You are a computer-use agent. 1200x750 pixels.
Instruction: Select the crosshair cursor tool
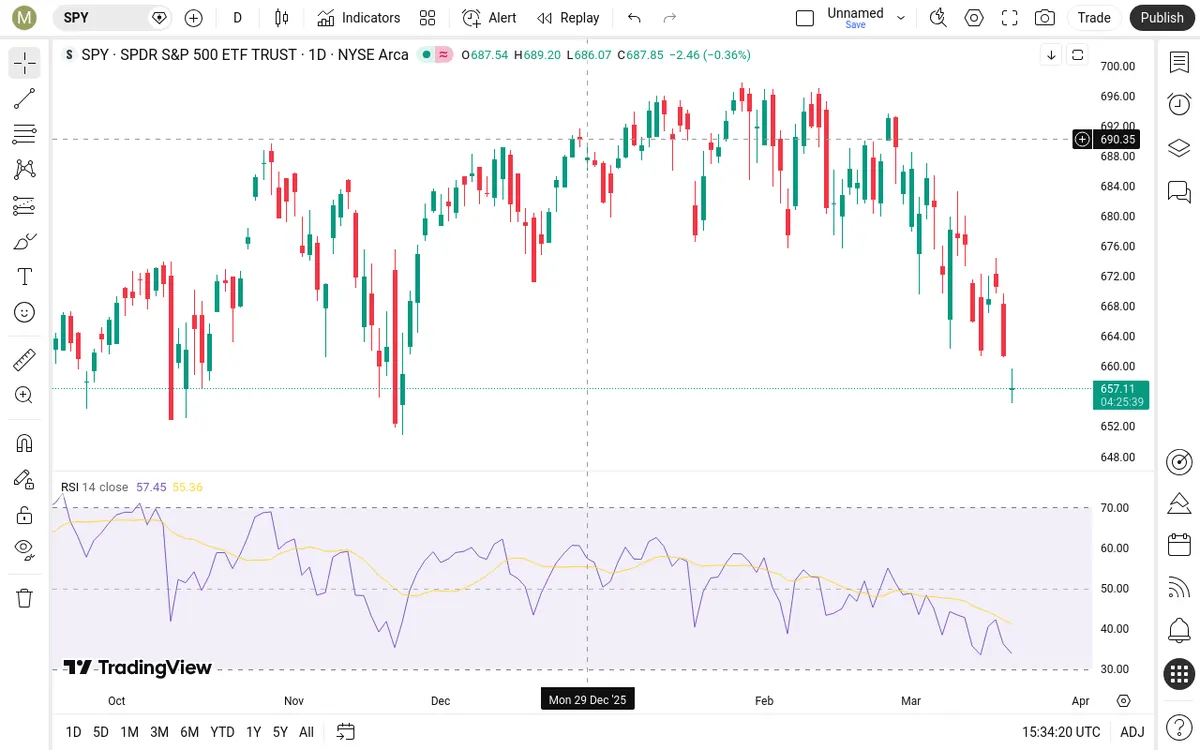pos(25,63)
